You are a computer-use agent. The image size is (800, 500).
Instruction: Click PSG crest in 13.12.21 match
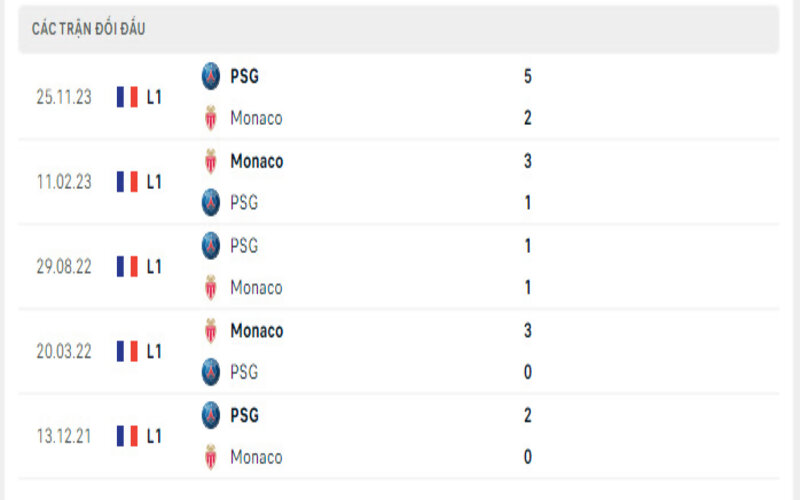[210, 415]
